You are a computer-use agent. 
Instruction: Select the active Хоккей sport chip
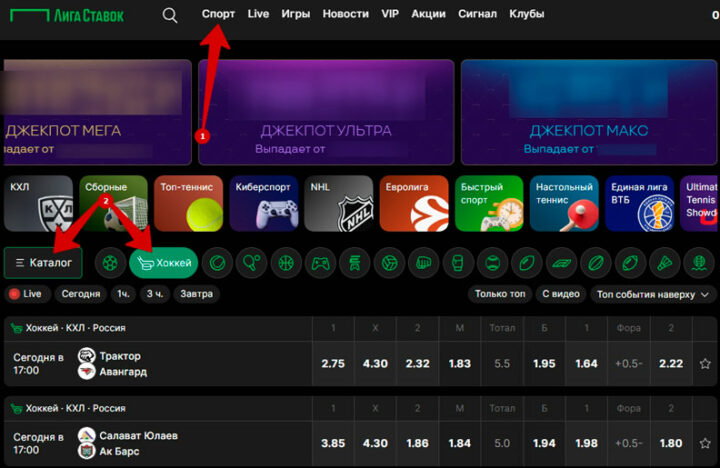[163, 263]
